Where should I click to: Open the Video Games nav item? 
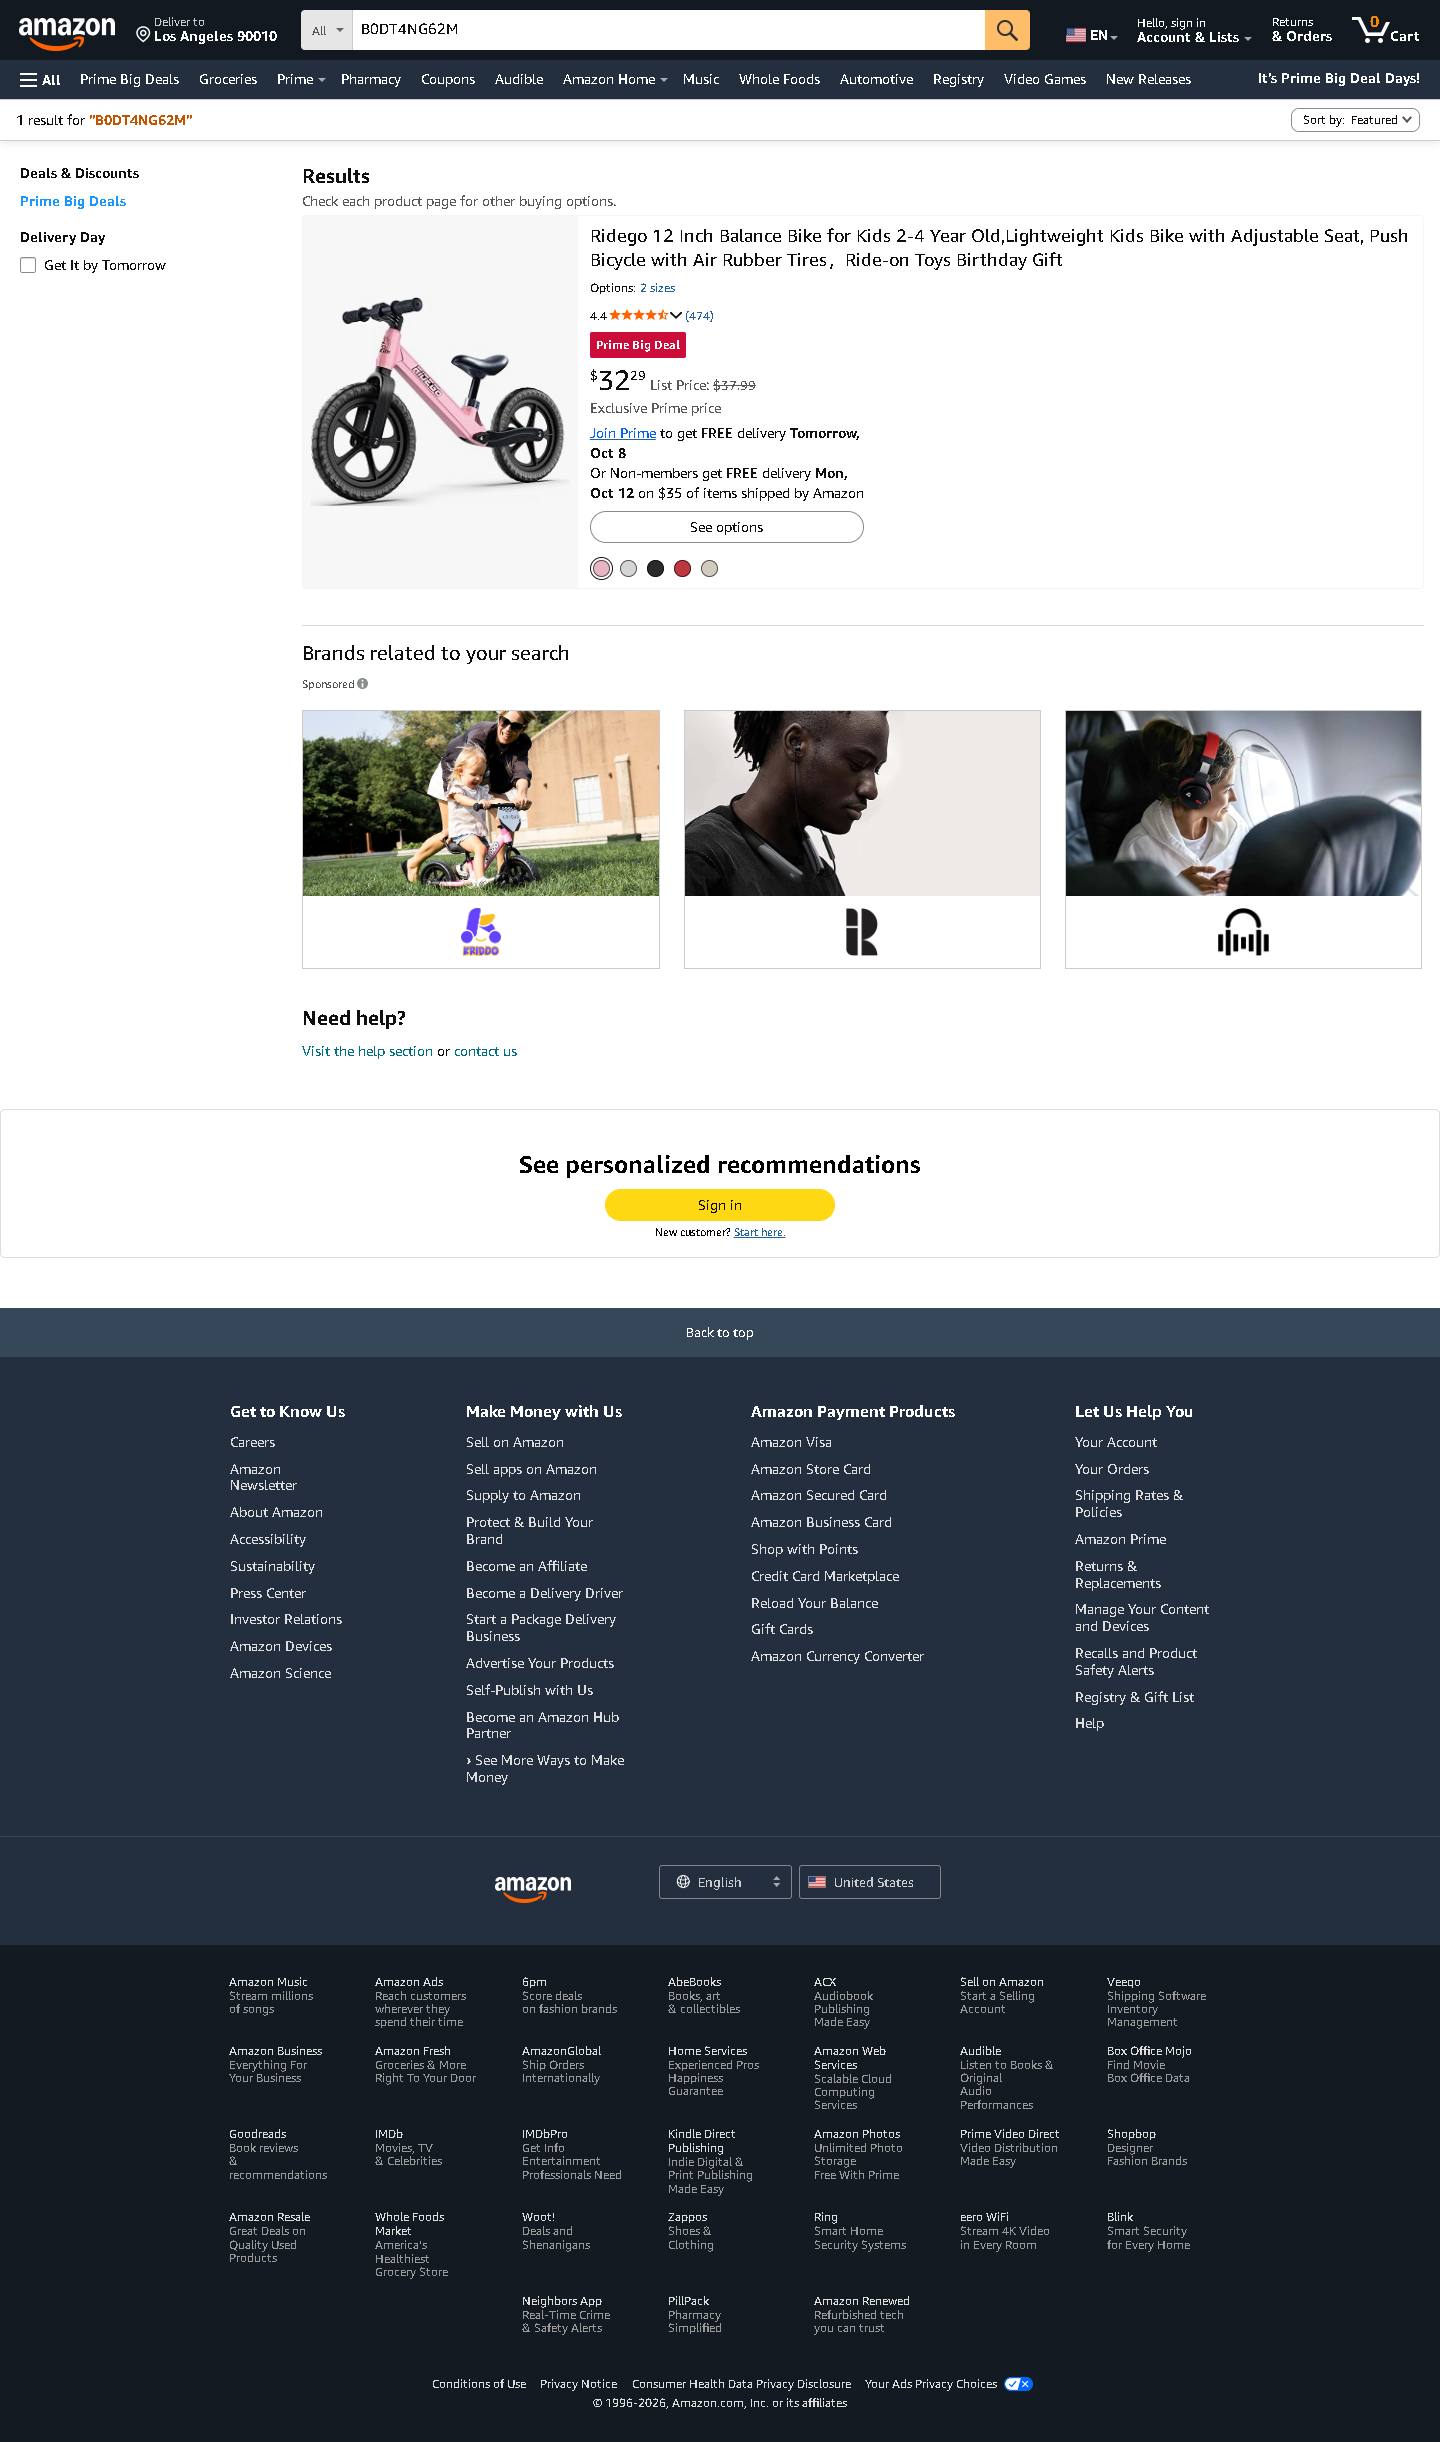1045,80
